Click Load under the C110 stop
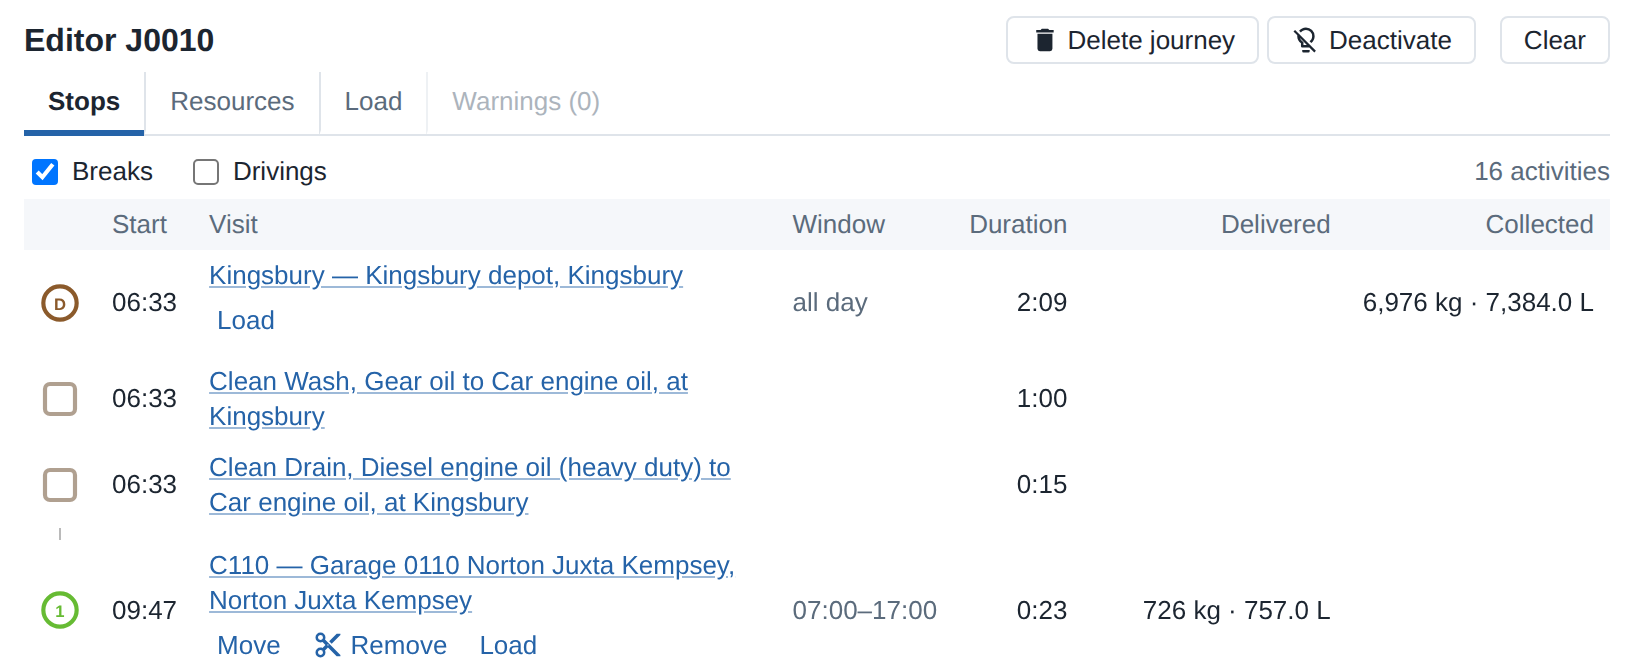The height and width of the screenshot is (670, 1634). [x=508, y=645]
